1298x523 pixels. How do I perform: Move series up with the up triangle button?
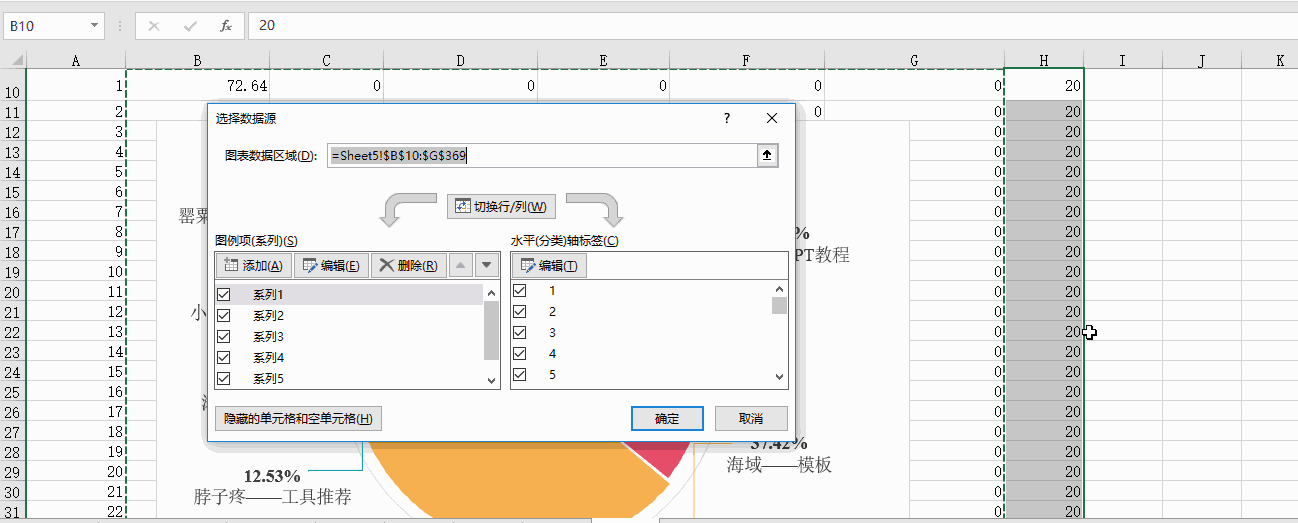pos(460,265)
